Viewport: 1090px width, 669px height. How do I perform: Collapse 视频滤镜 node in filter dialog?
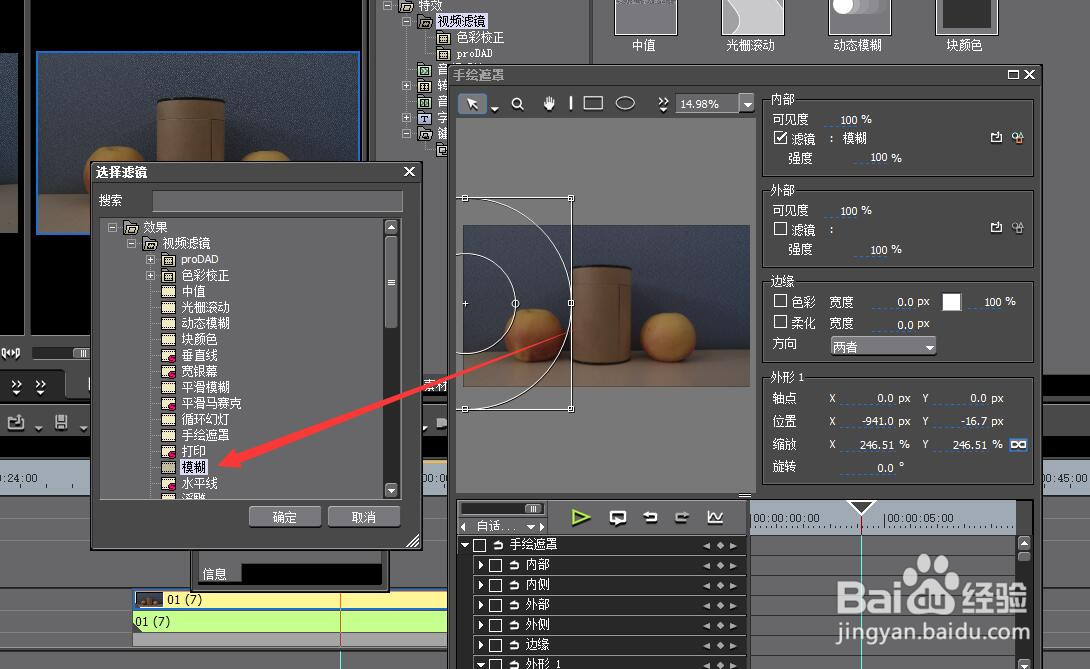131,243
